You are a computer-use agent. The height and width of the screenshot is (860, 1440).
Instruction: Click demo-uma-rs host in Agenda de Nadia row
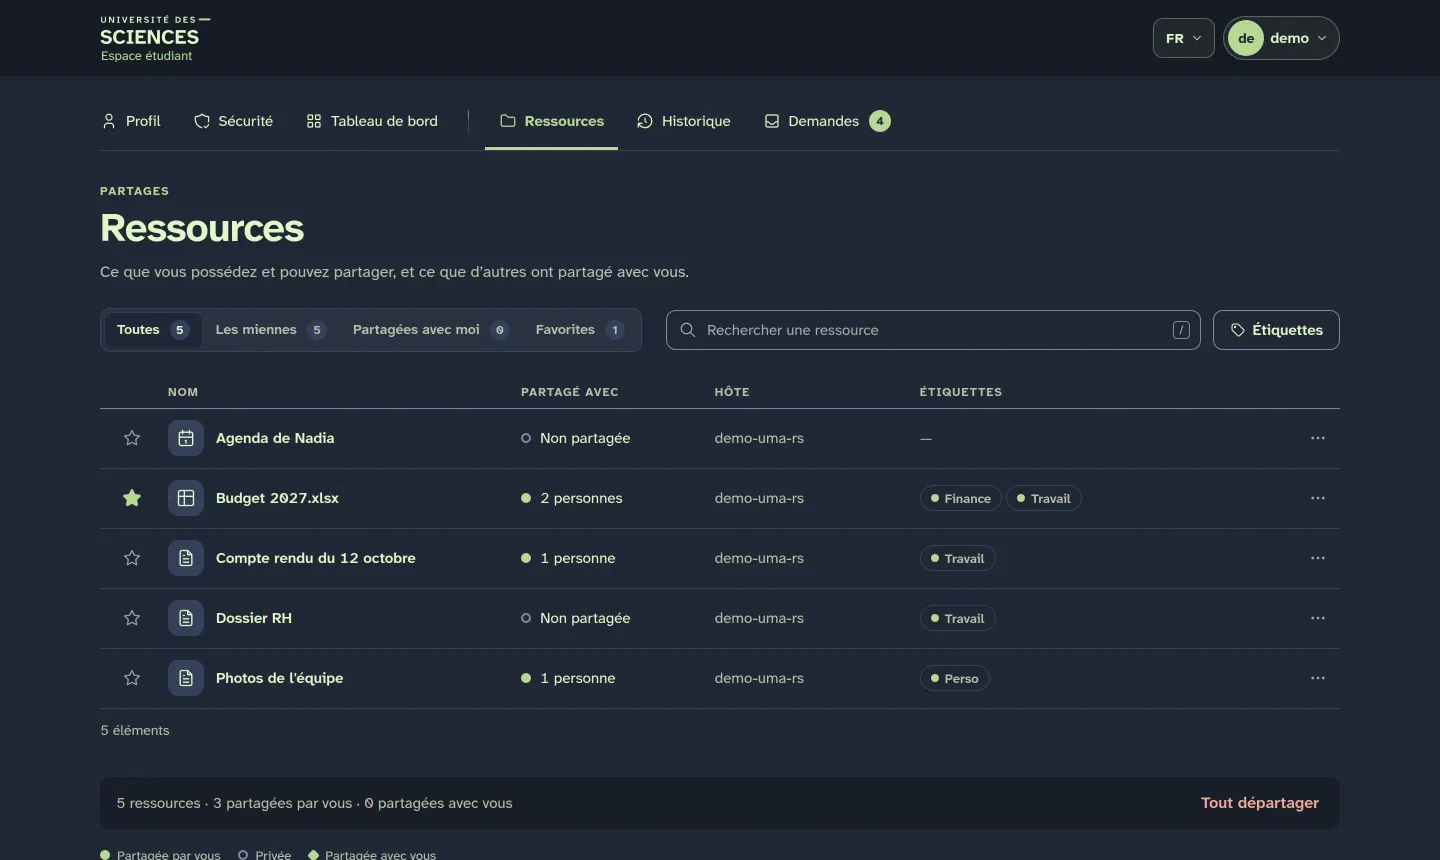tap(759, 438)
